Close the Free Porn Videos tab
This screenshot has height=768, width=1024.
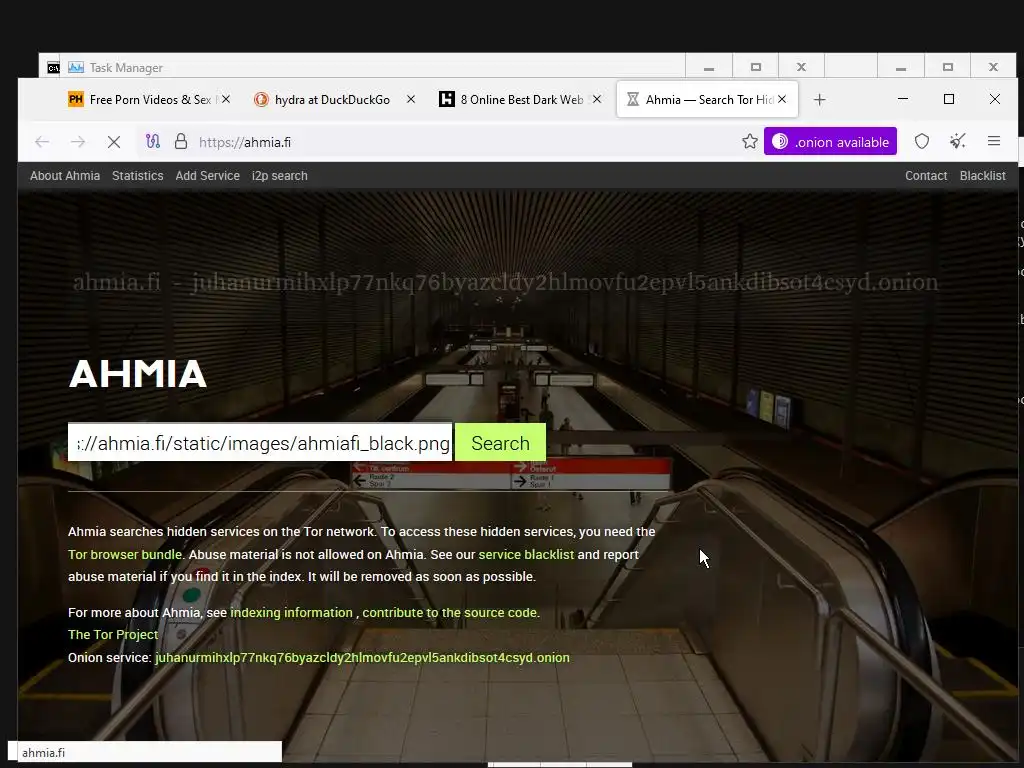pyautogui.click(x=226, y=99)
